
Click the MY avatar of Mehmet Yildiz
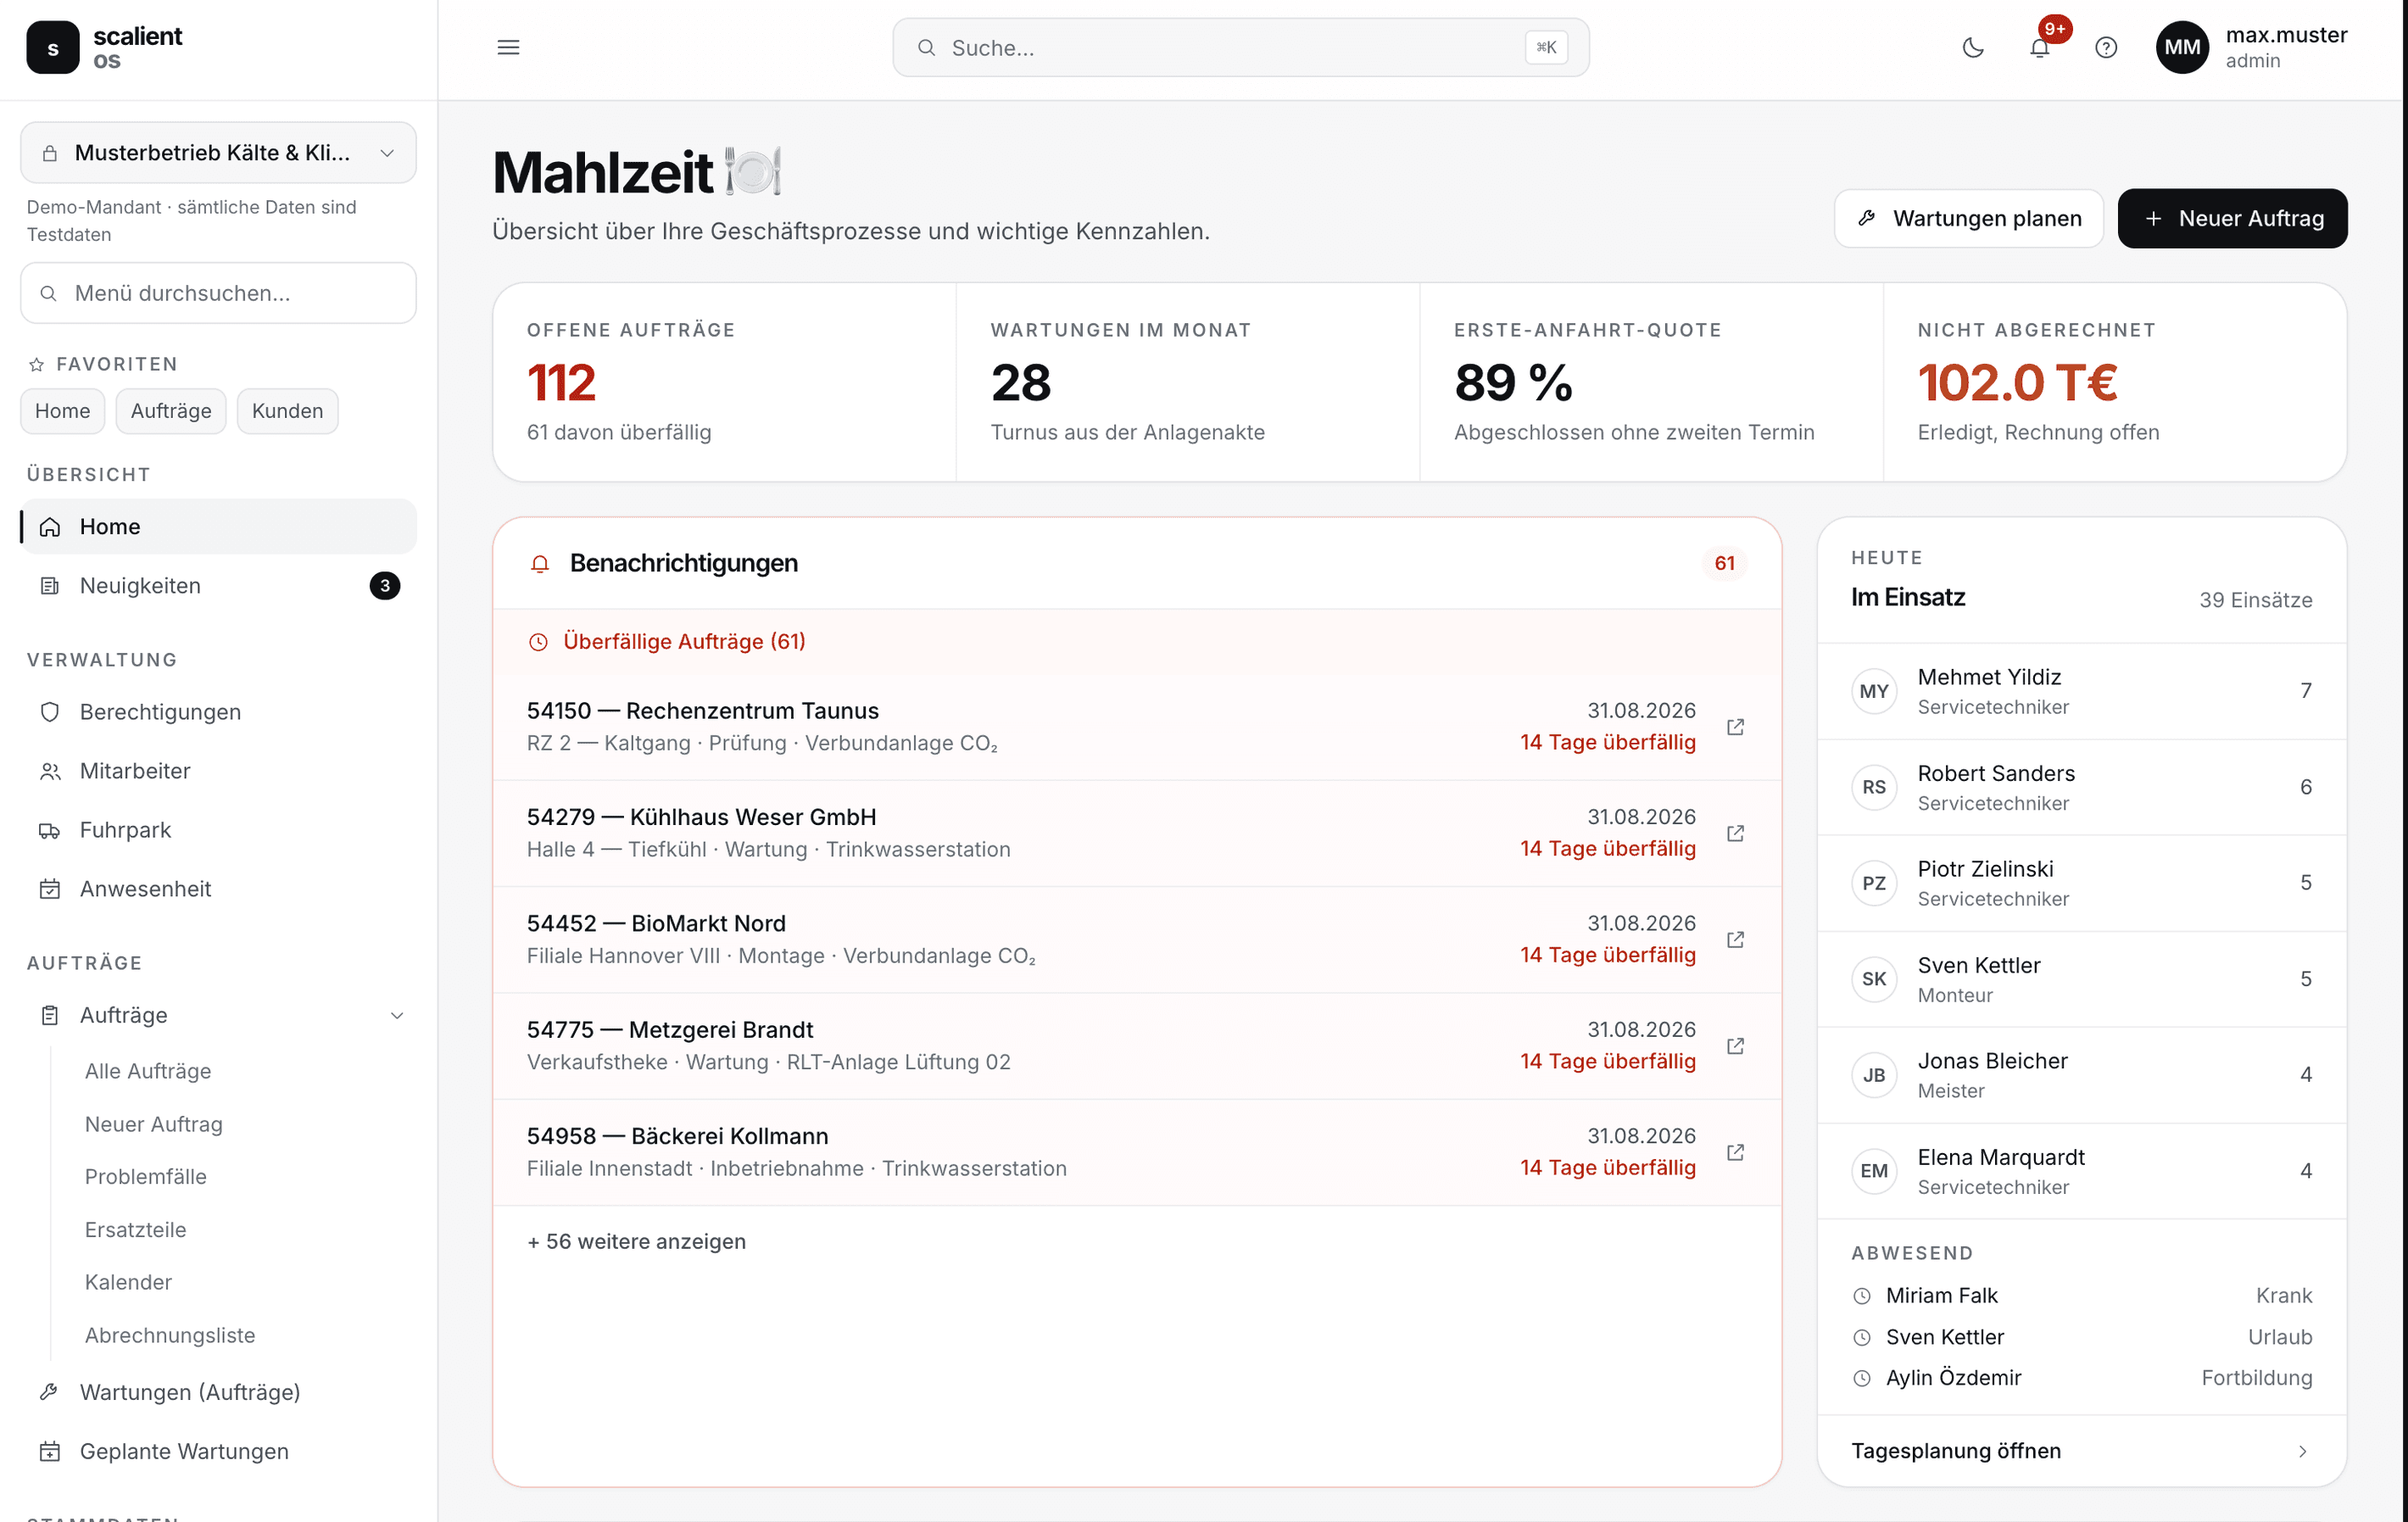(x=1874, y=691)
